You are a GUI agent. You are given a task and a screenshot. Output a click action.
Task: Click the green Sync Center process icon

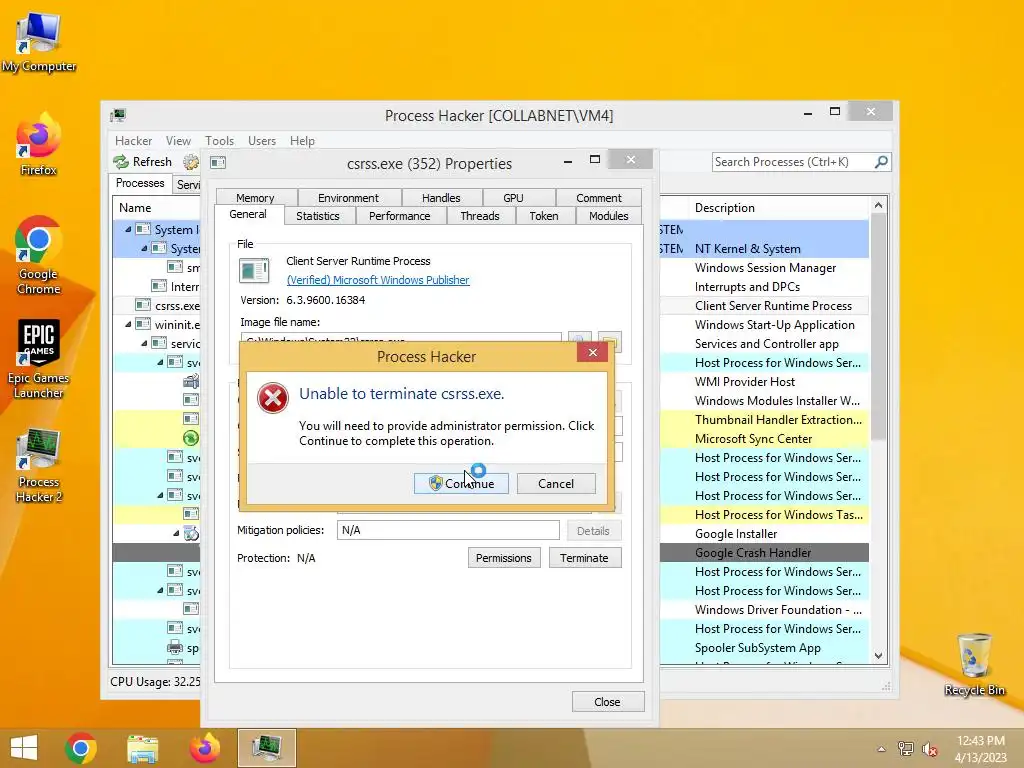[x=191, y=438]
